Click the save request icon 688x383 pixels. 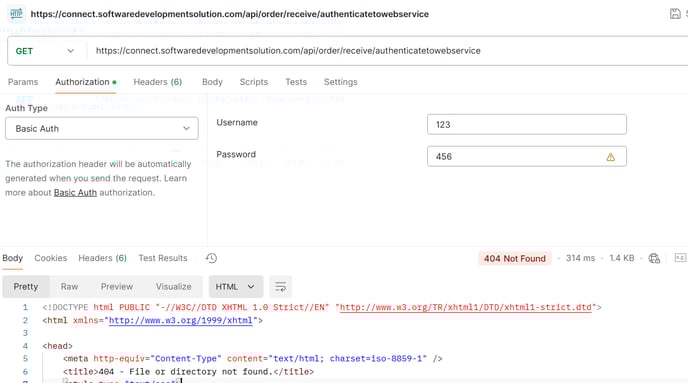click(675, 14)
